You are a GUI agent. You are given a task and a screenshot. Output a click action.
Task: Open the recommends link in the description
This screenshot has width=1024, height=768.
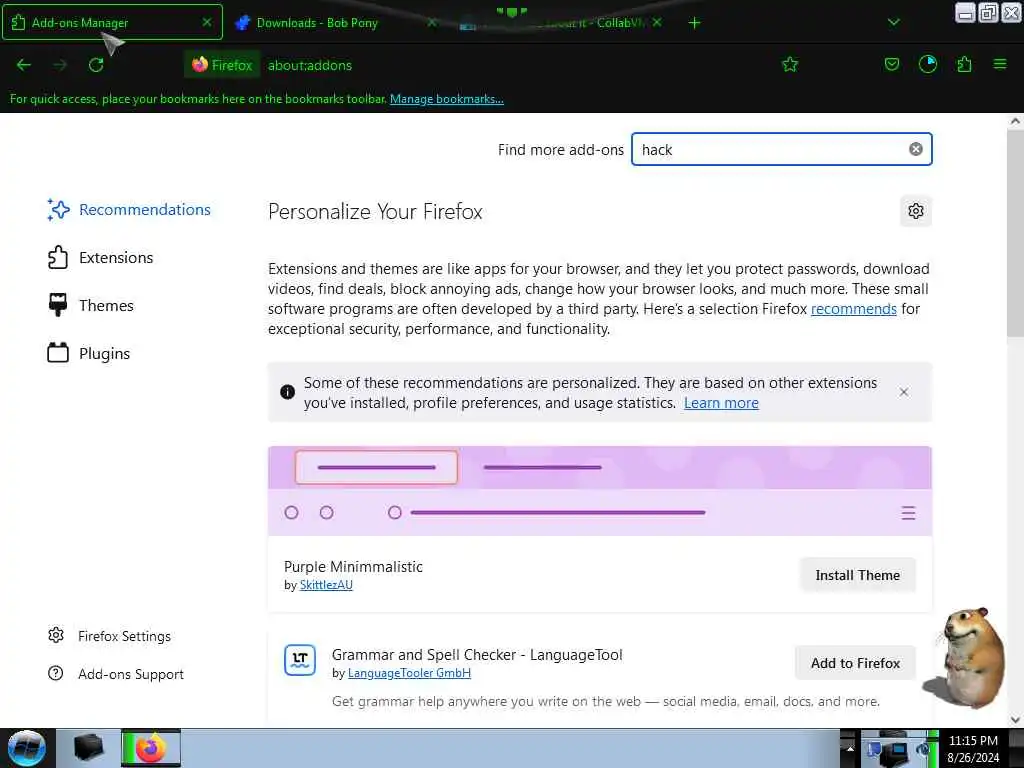click(x=854, y=309)
